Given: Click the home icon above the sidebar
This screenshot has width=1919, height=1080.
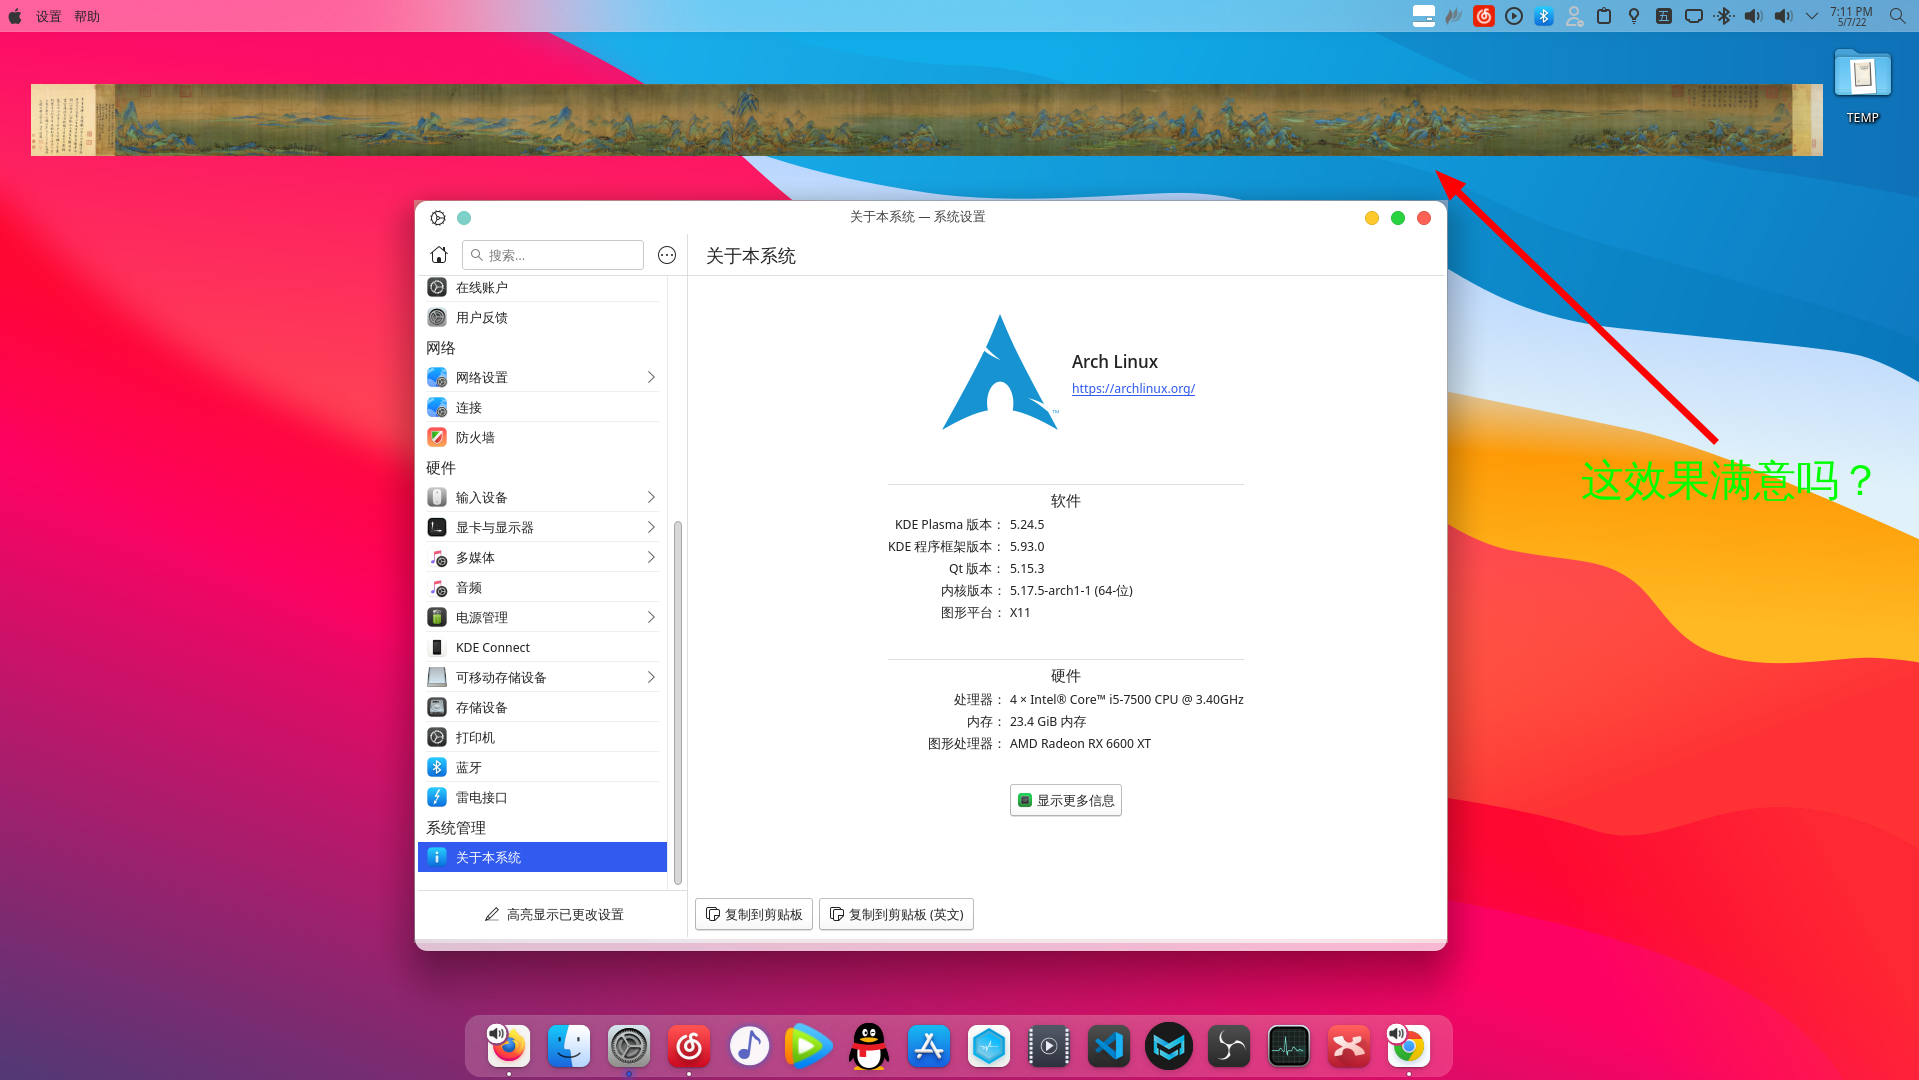Looking at the screenshot, I should (x=438, y=254).
